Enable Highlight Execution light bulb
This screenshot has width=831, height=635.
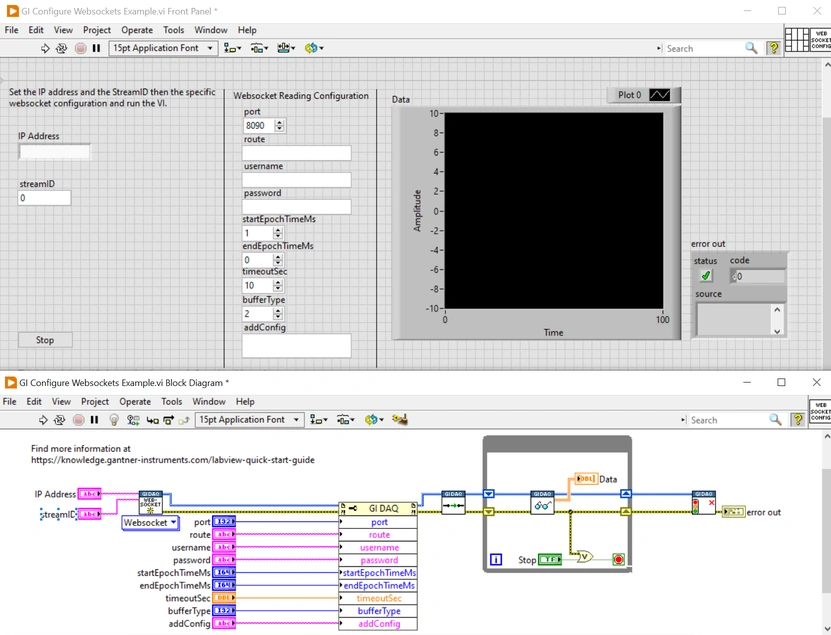pos(112,420)
